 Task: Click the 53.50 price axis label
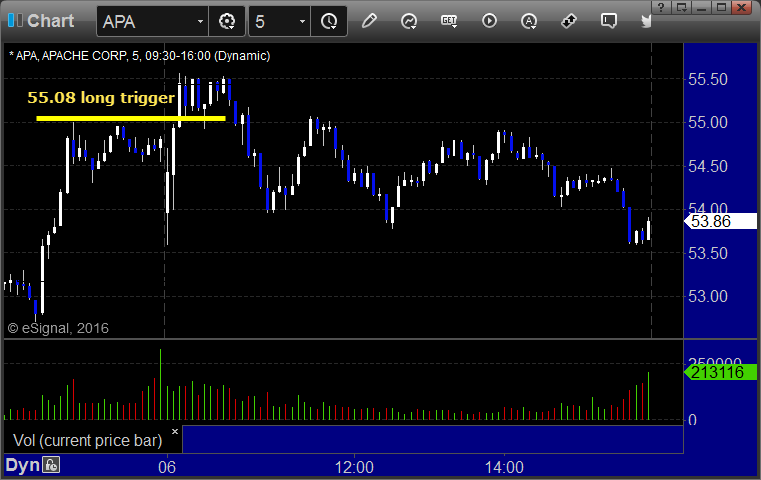pyautogui.click(x=708, y=253)
